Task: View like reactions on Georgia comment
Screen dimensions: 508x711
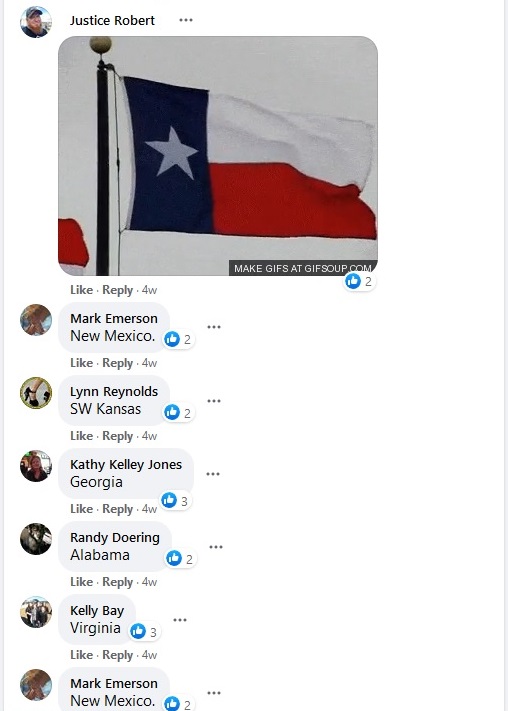Action: coord(176,501)
